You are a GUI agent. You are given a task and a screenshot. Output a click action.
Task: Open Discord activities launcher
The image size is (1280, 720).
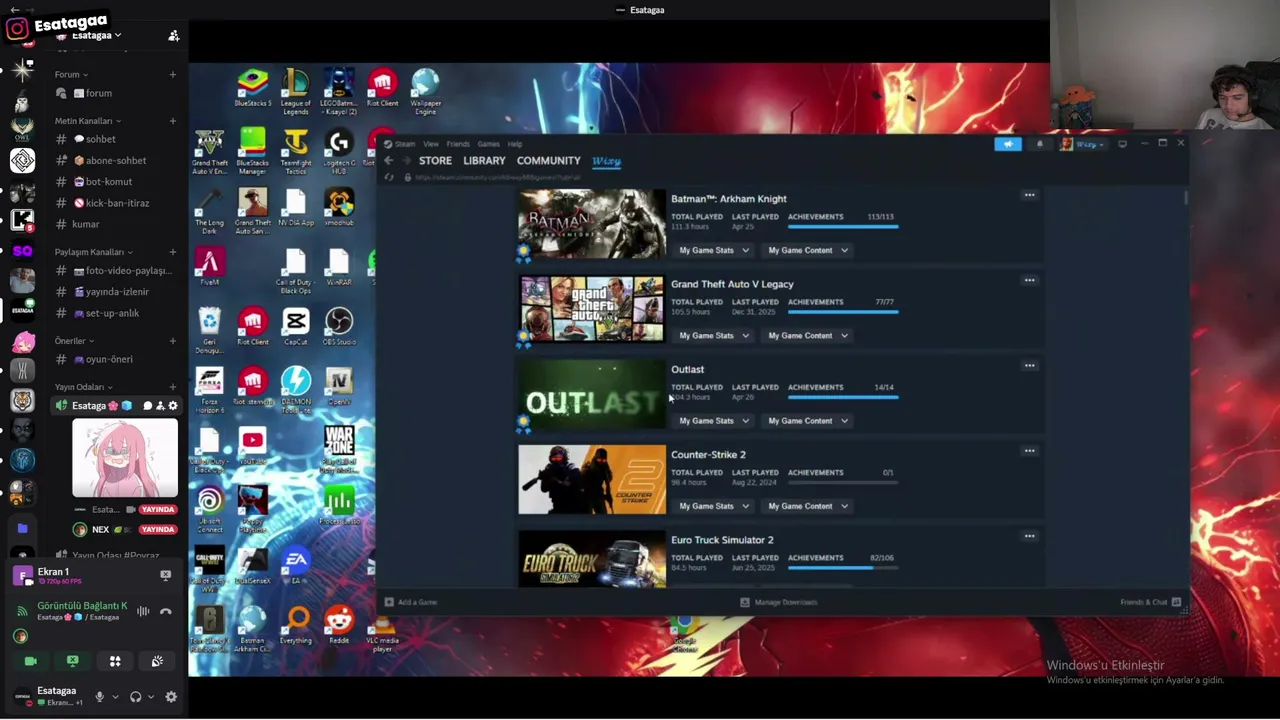click(x=115, y=661)
